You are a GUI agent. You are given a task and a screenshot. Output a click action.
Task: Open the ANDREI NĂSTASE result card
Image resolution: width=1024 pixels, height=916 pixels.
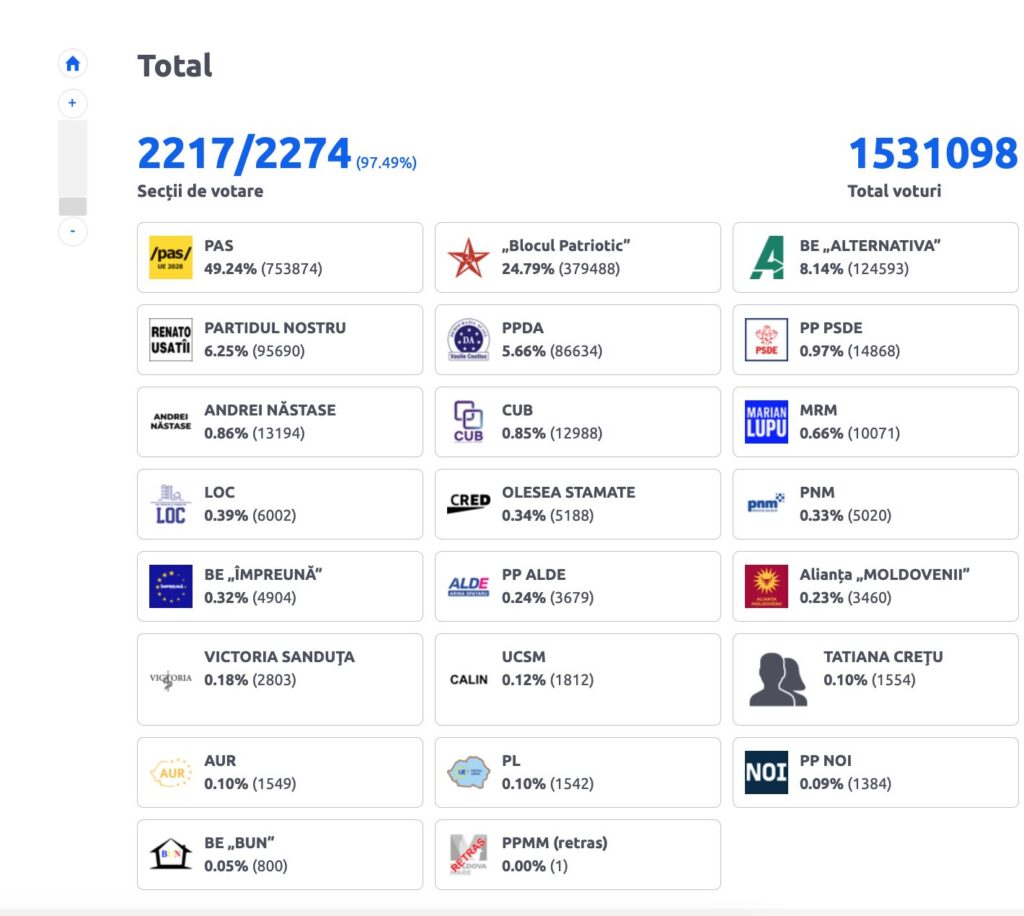coord(280,422)
